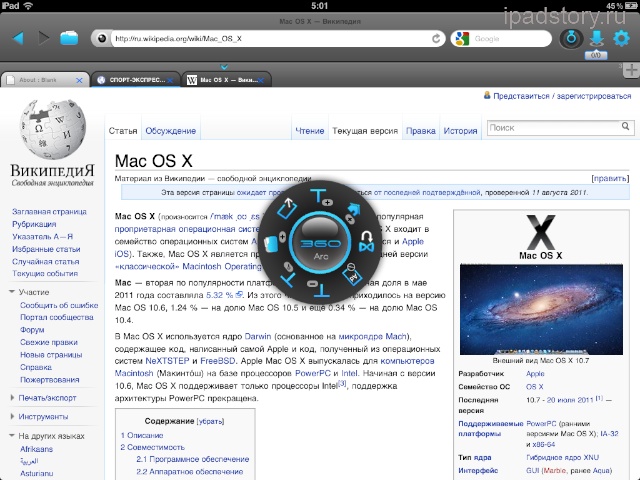640x480 pixels.
Task: Go forward with the grey forward arrow
Action: click(43, 38)
